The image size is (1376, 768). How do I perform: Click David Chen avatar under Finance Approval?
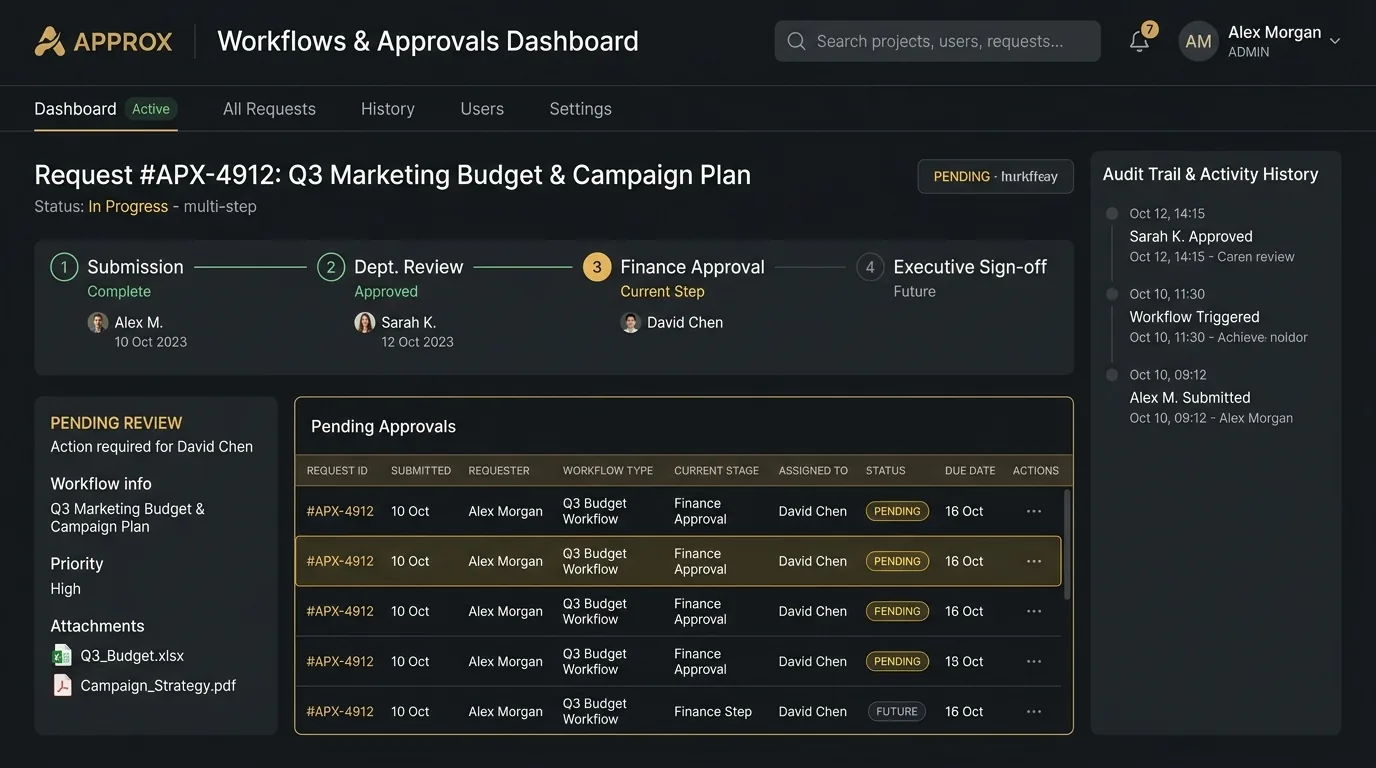pos(630,322)
